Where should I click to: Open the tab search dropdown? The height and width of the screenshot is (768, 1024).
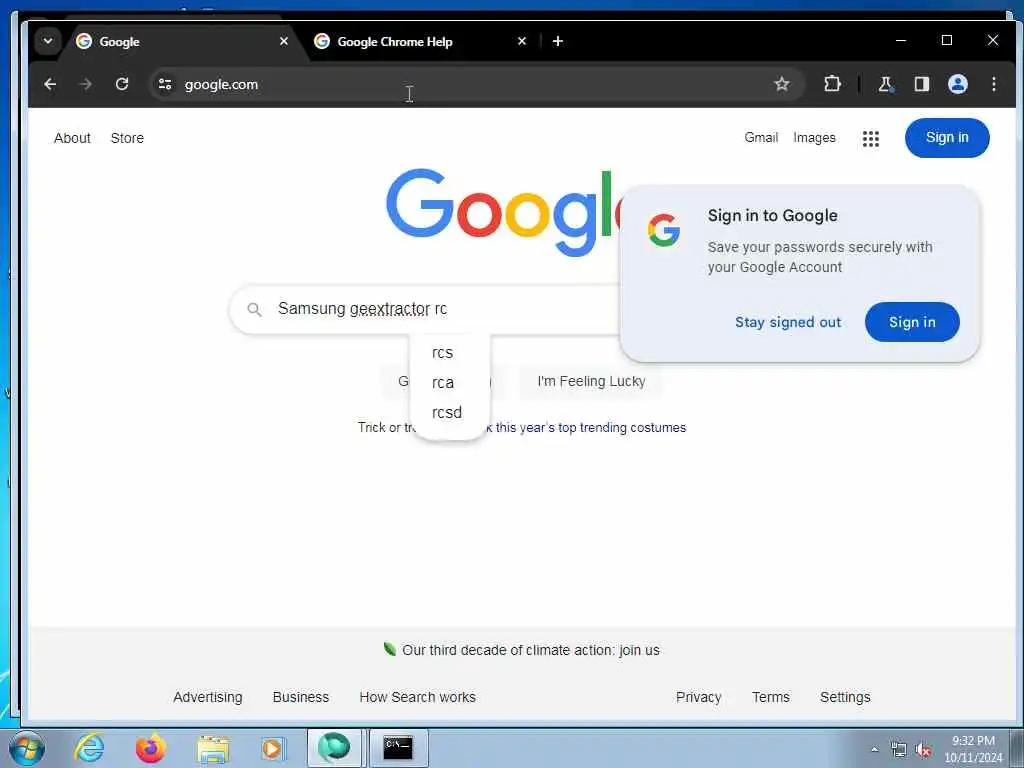(48, 41)
